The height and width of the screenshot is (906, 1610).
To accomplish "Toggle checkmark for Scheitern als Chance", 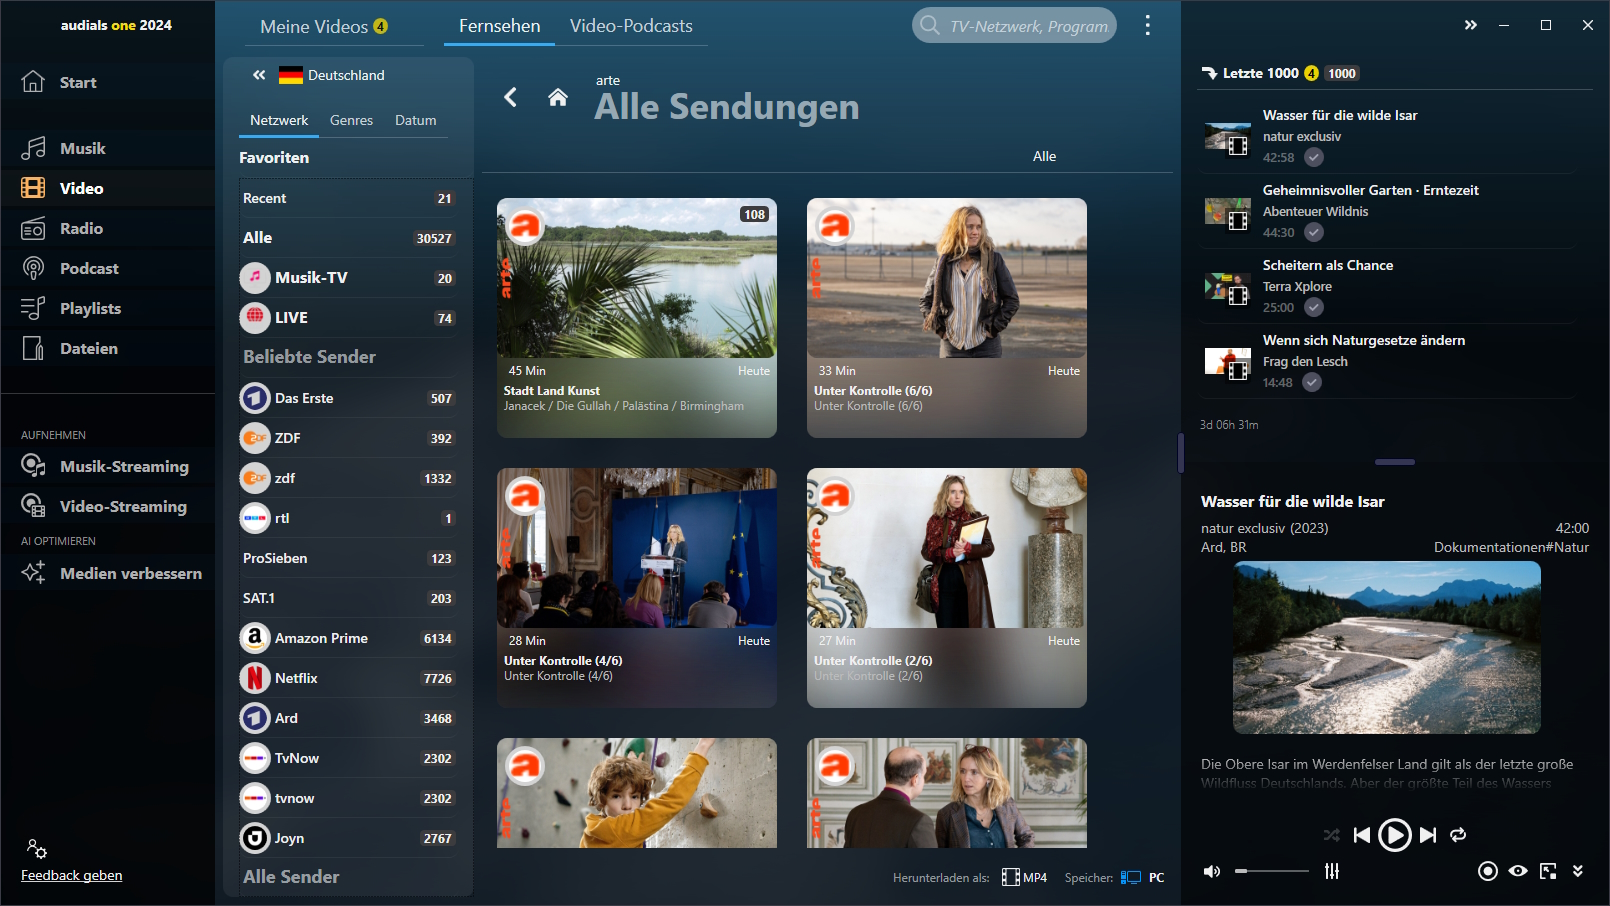I will tap(1314, 307).
